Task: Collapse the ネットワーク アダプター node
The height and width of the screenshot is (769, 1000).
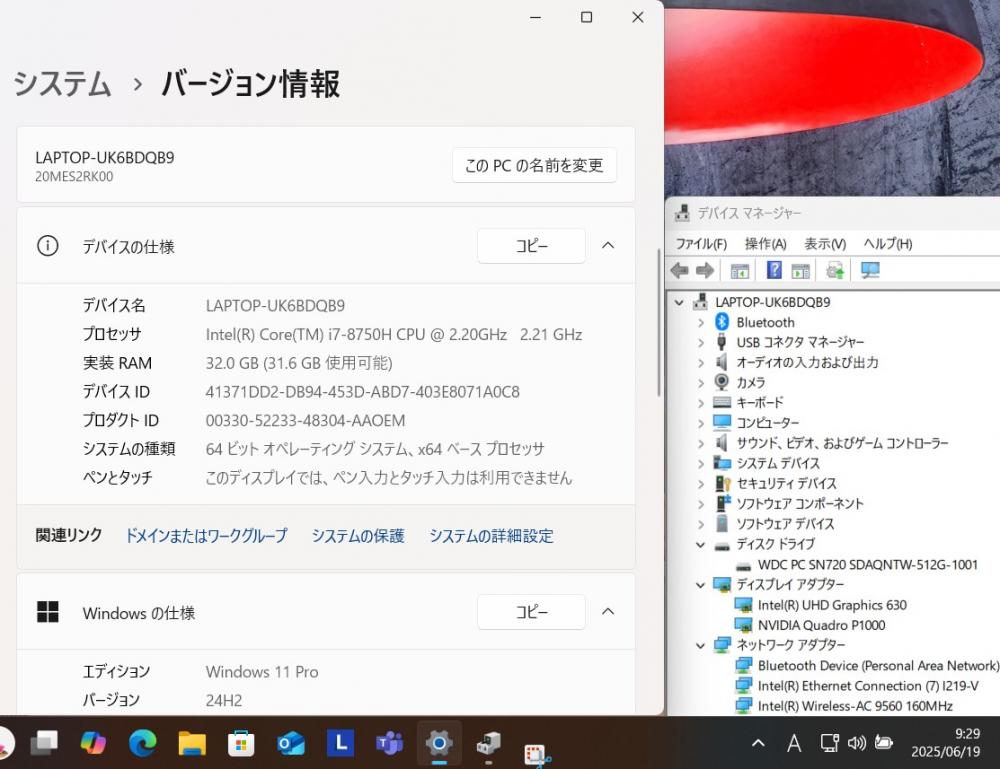Action: click(x=701, y=645)
